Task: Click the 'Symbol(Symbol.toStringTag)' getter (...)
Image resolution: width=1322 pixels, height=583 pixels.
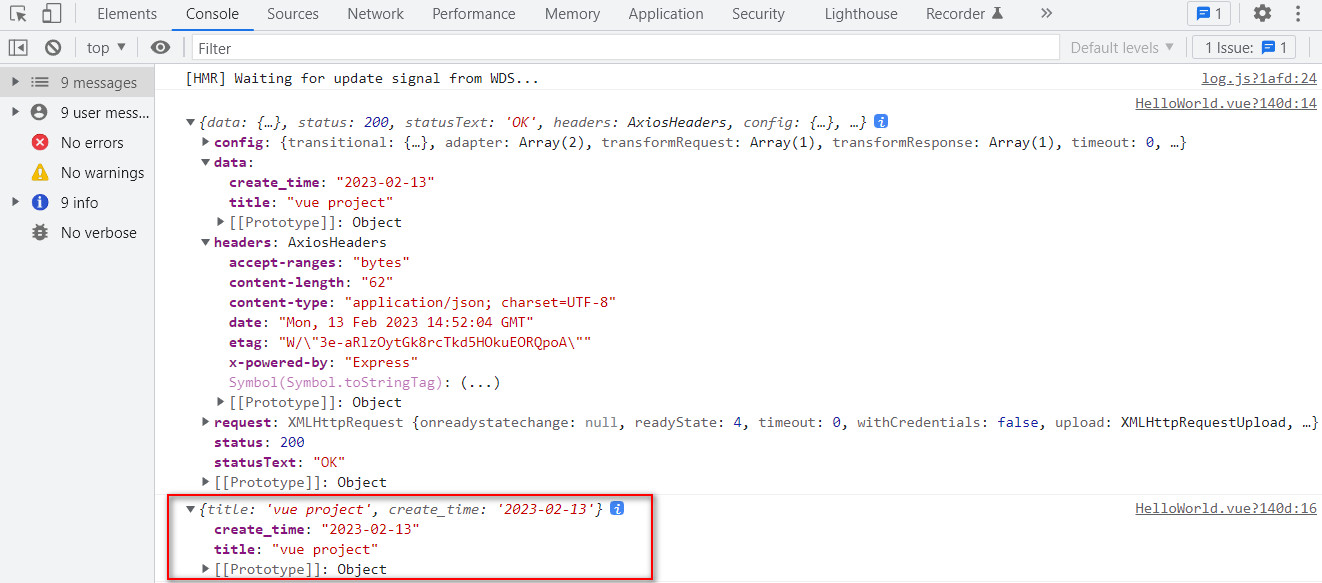Action: pyautogui.click(x=480, y=382)
